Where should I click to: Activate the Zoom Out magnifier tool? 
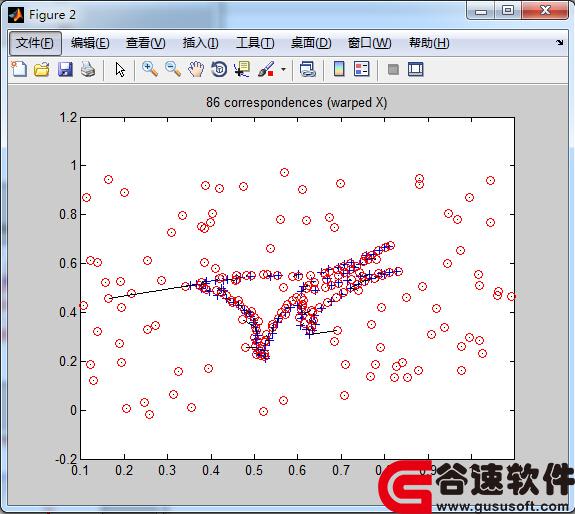173,69
